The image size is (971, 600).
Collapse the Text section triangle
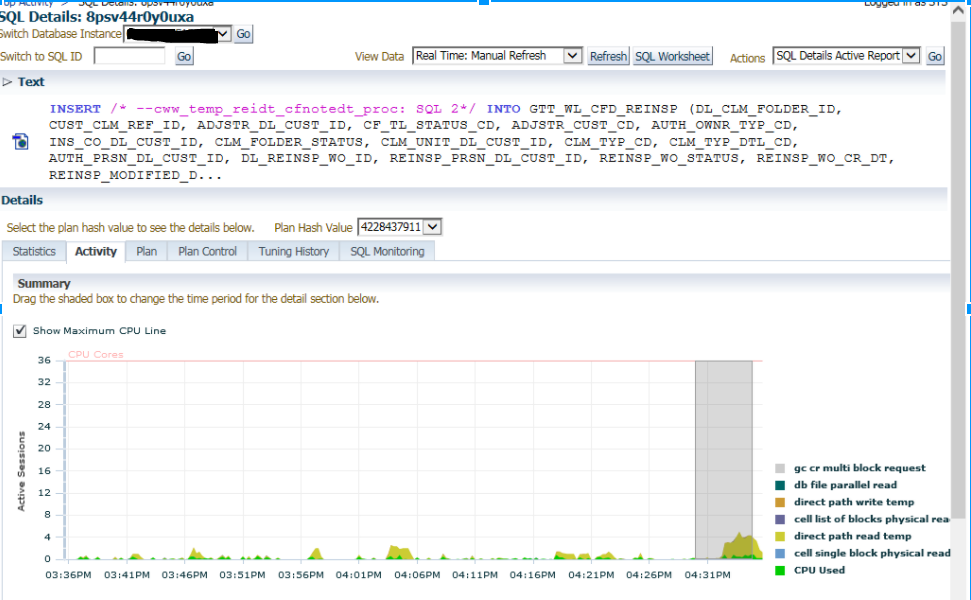pyautogui.click(x=7, y=82)
